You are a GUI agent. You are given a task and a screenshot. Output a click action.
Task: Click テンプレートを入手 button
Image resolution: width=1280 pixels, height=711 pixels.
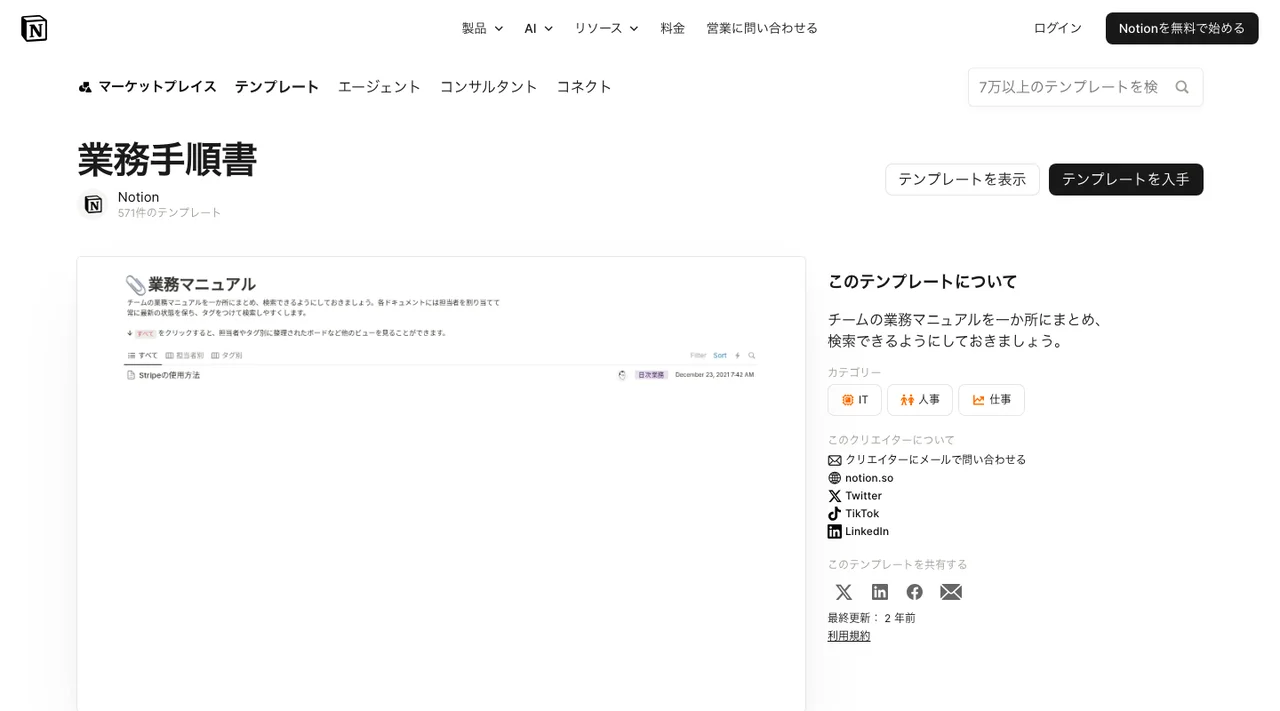(x=1126, y=179)
